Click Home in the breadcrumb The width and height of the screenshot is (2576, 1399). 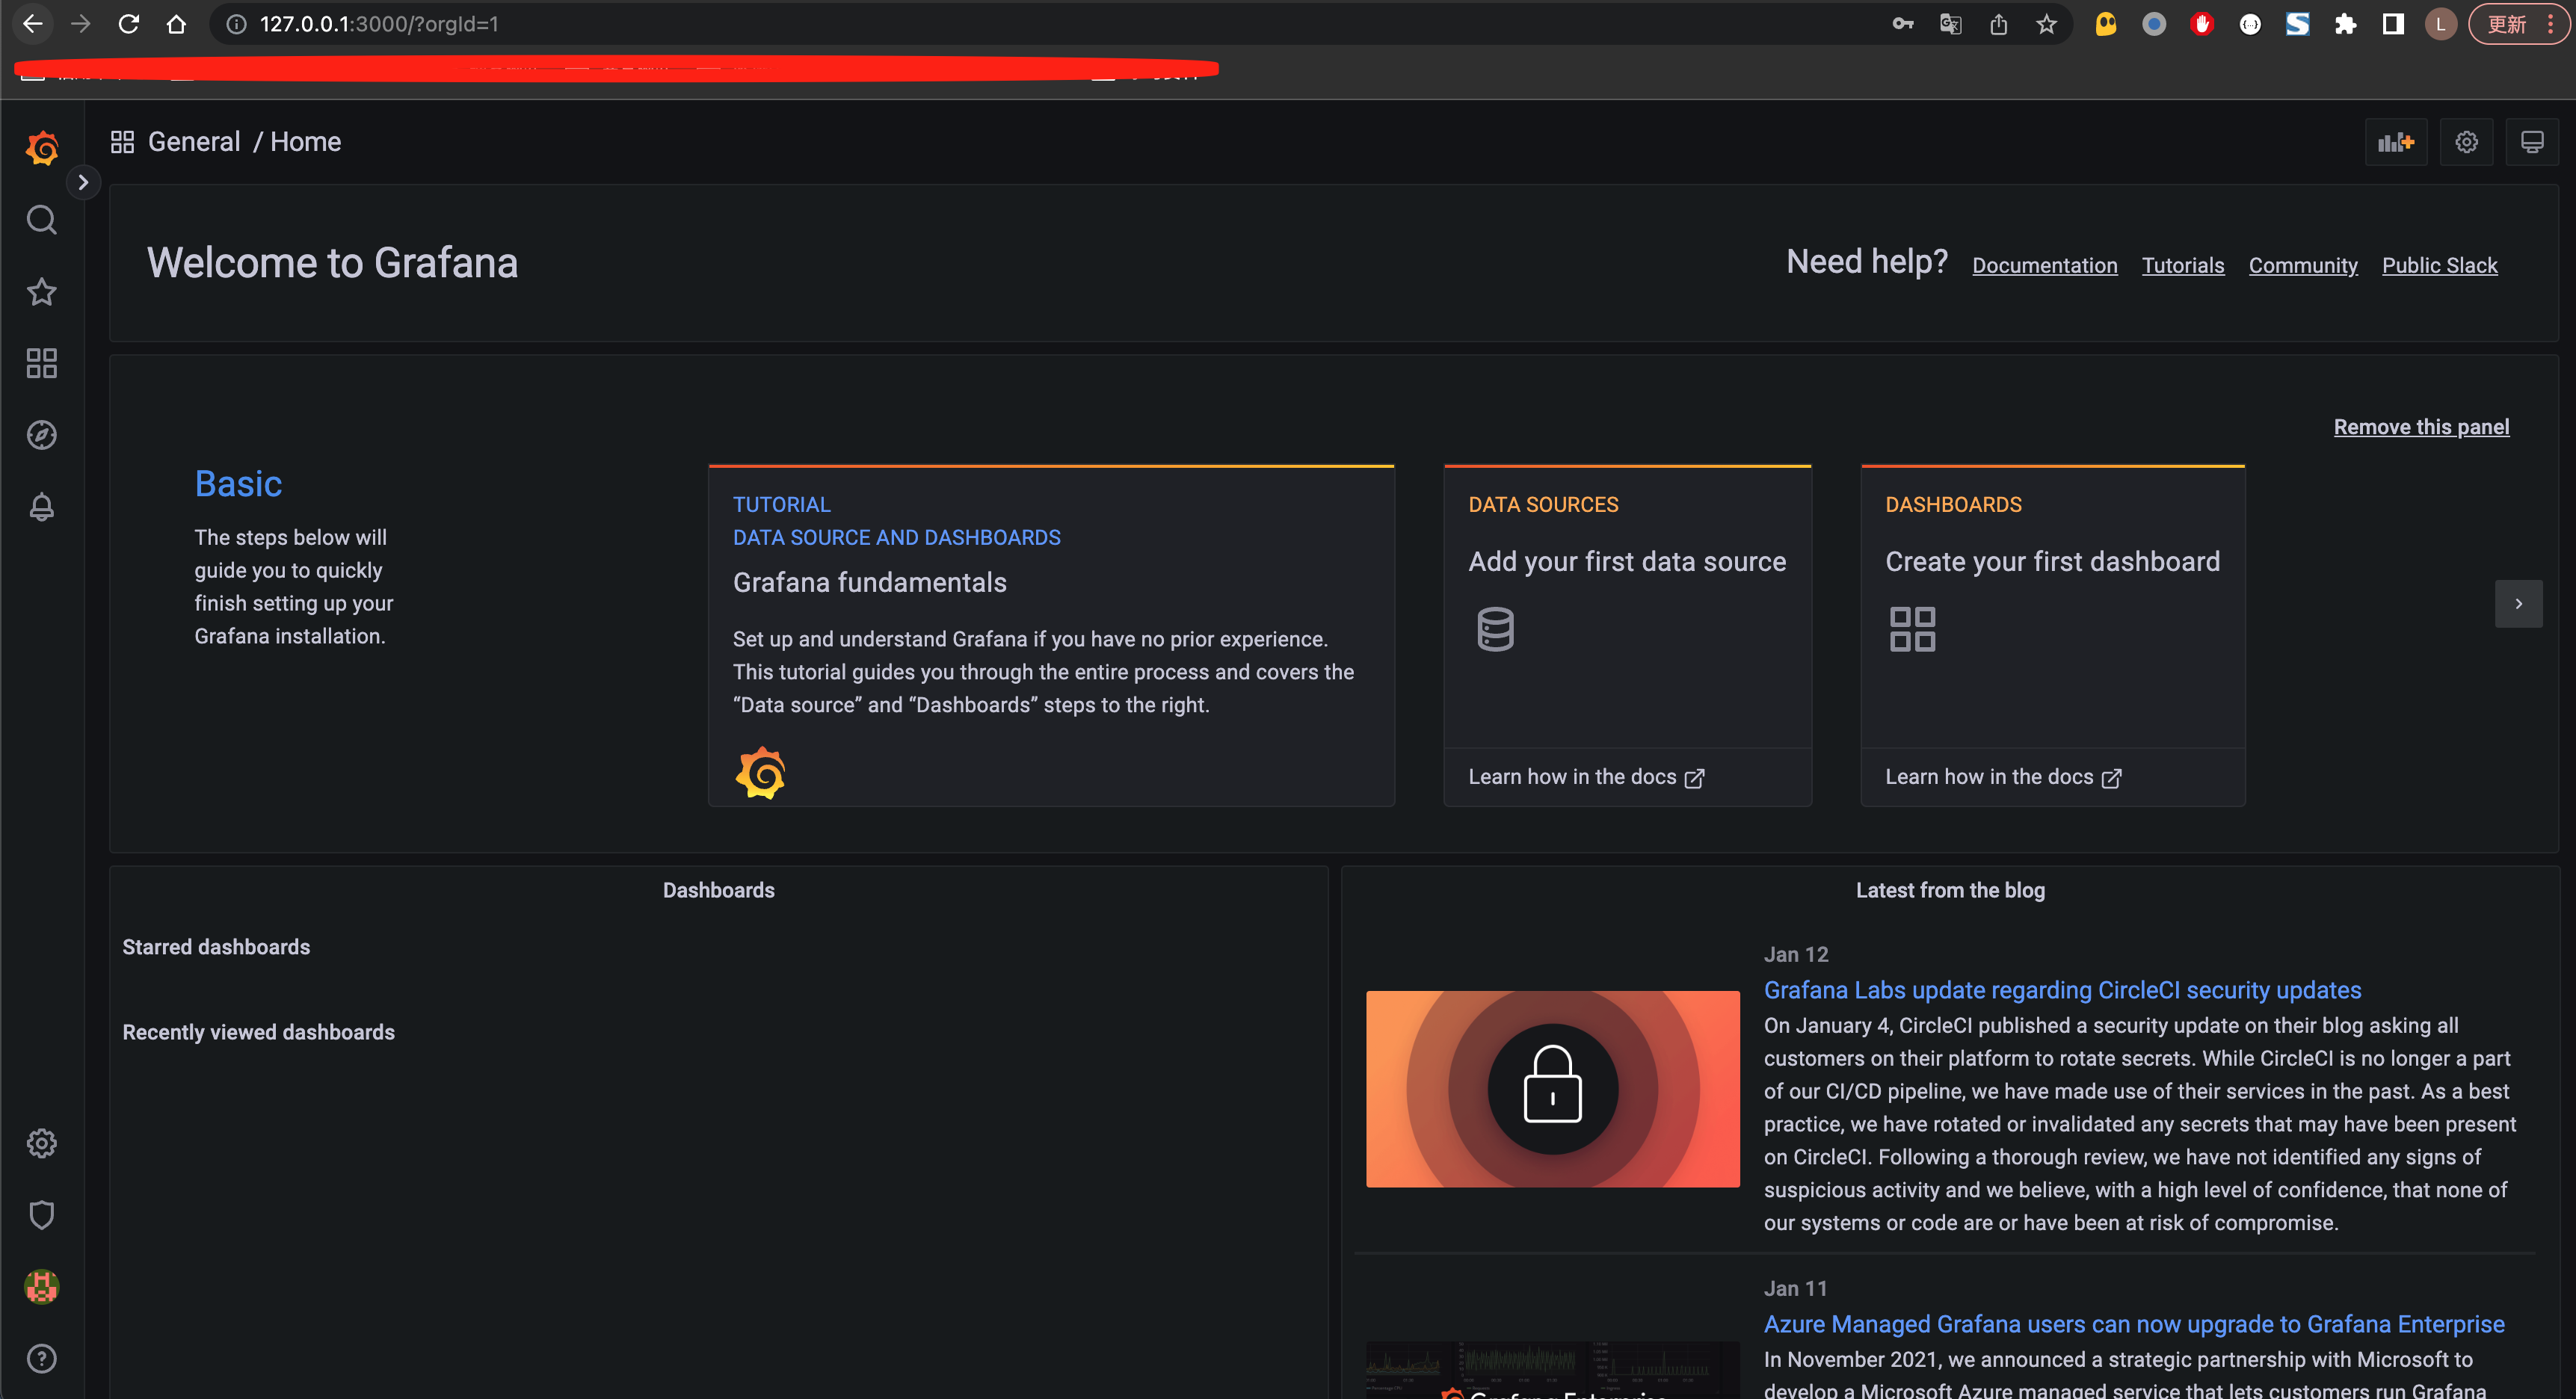coord(306,142)
